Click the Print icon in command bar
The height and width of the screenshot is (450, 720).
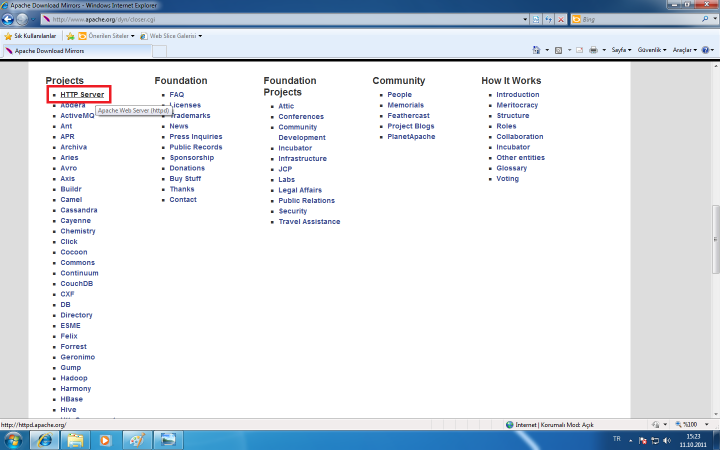594,49
